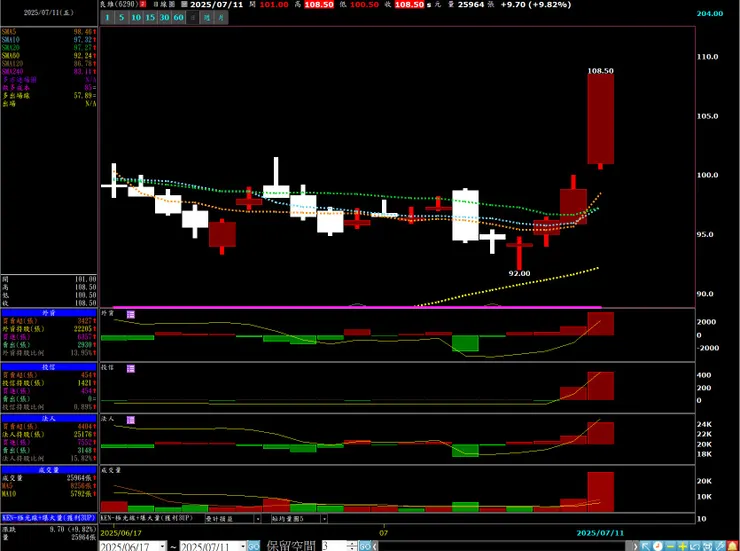740x551 pixels.
Task: Click the 07 month marker on the axis
Action: (x=384, y=533)
